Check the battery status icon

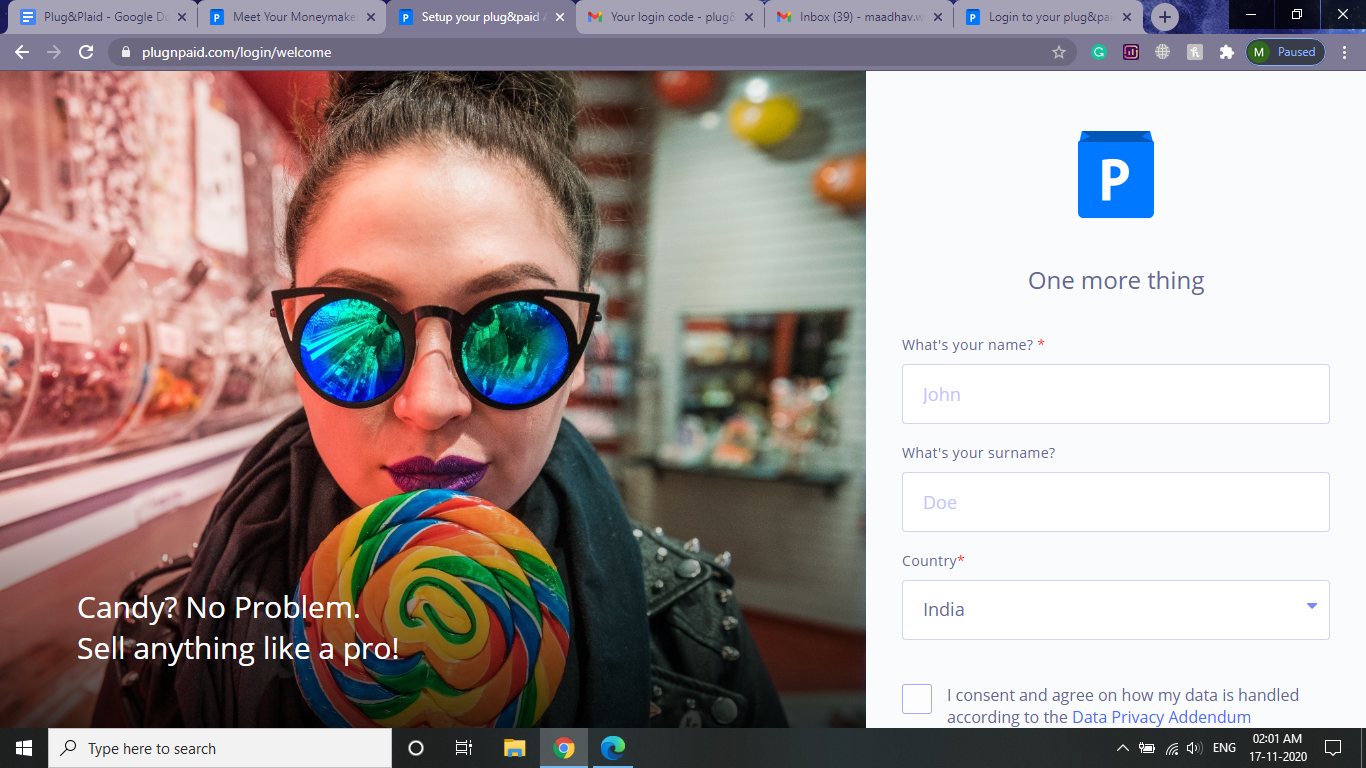point(1147,748)
